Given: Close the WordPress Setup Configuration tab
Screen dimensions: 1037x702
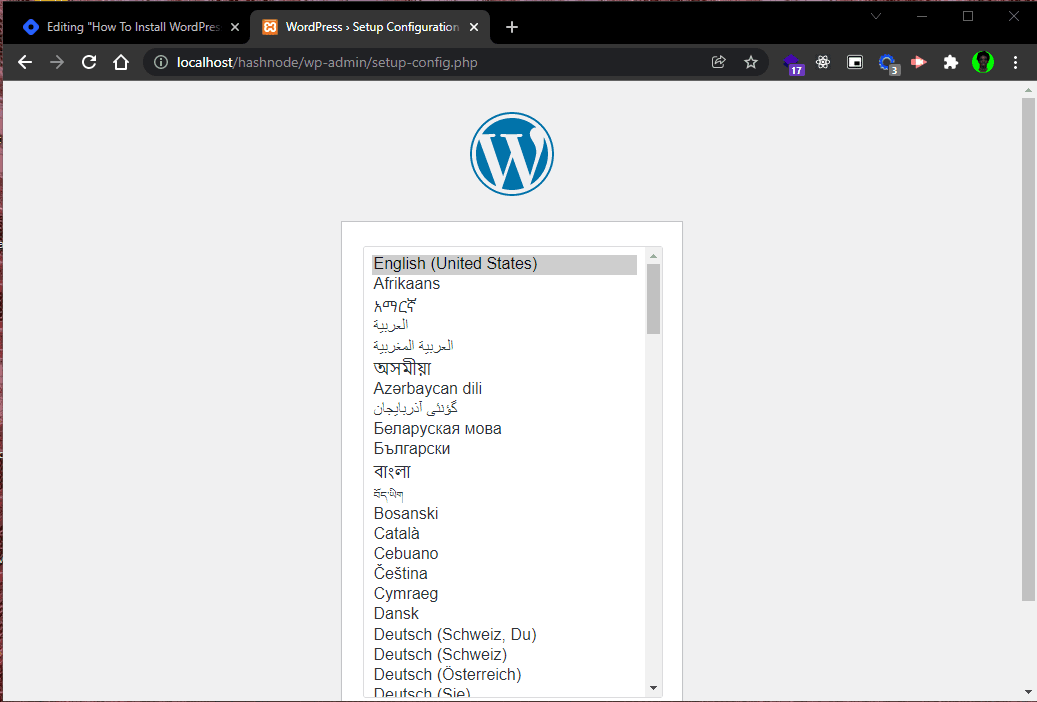Looking at the screenshot, I should pyautogui.click(x=474, y=27).
